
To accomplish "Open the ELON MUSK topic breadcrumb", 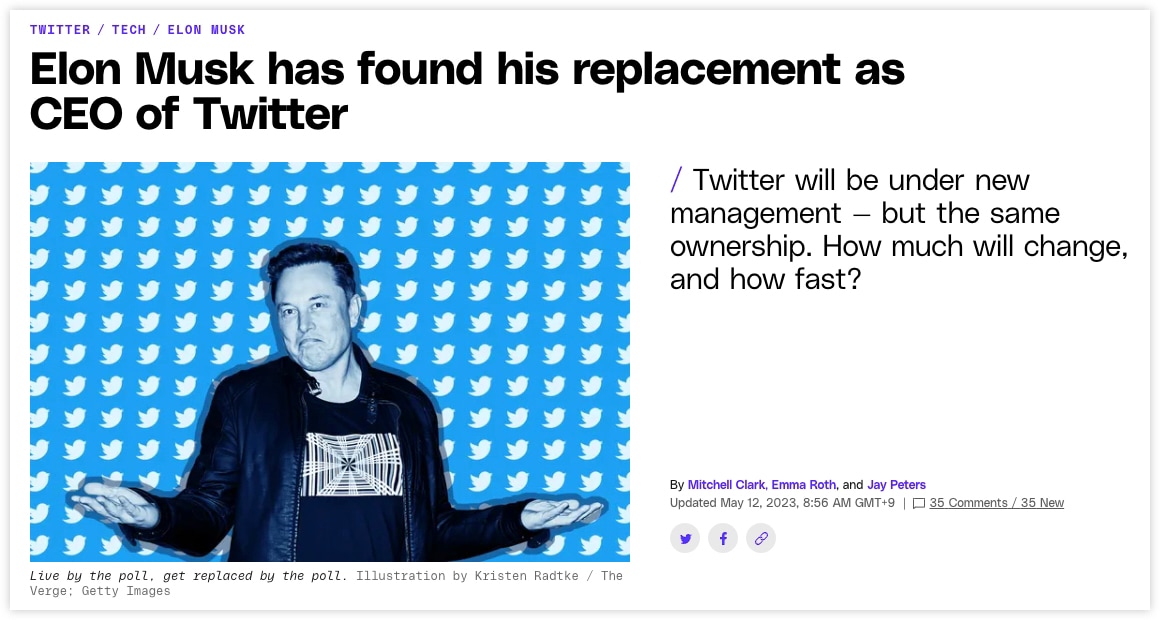I will pyautogui.click(x=206, y=30).
